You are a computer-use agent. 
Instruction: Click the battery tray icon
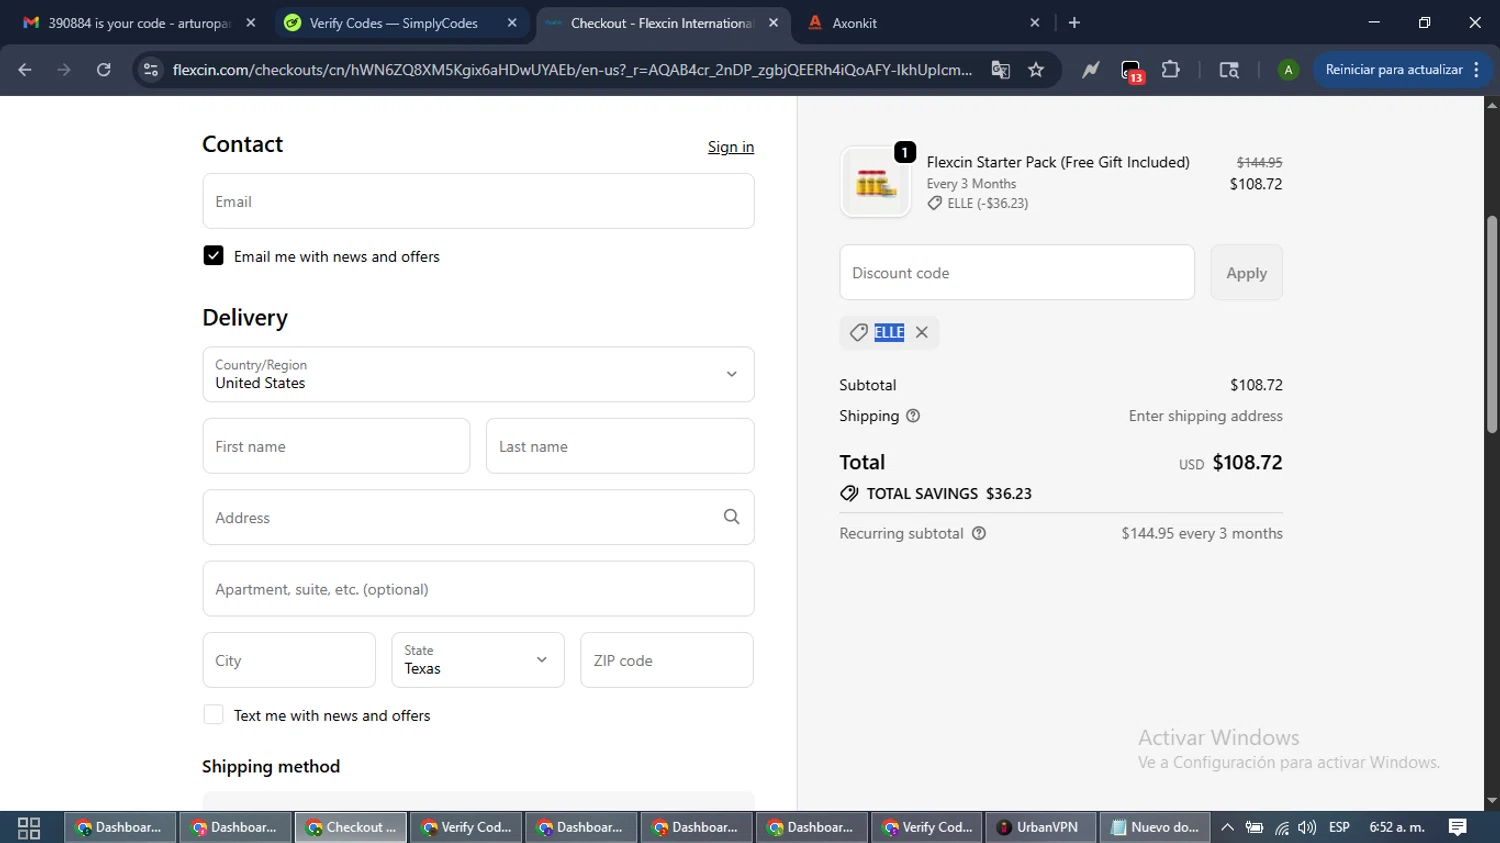coord(1254,828)
